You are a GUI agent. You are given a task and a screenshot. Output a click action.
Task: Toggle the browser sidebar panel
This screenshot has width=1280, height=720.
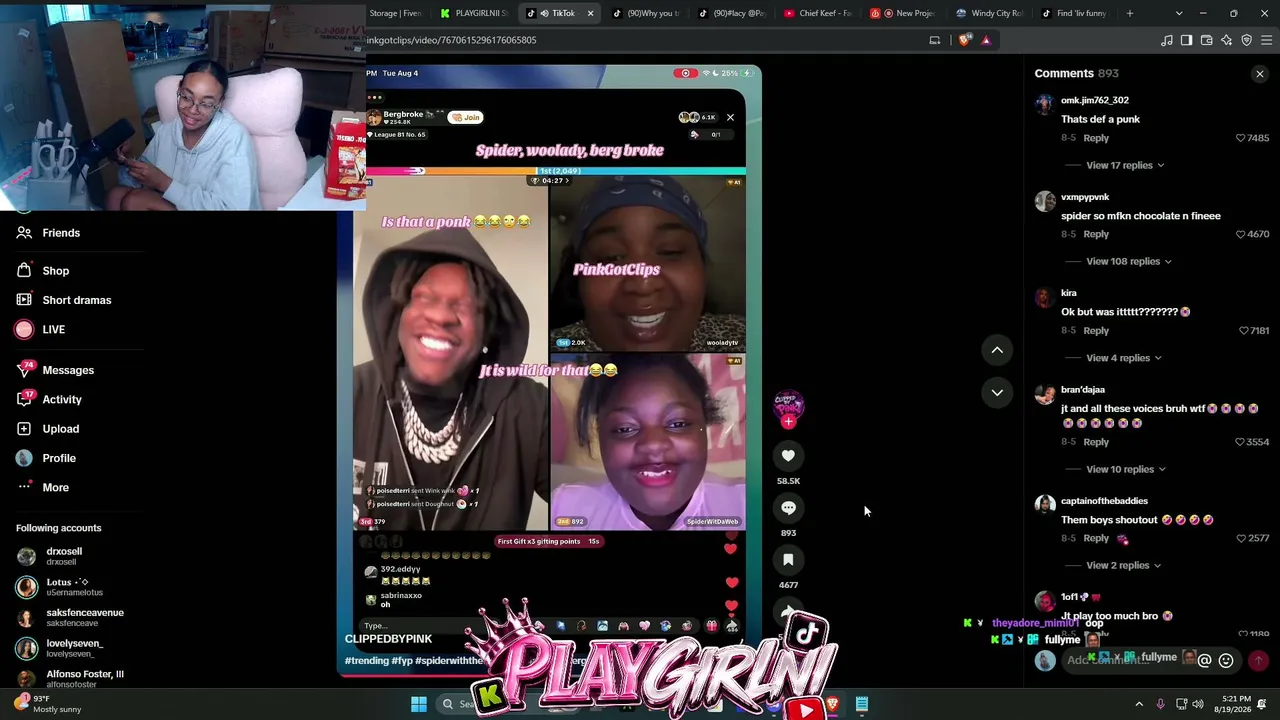(1186, 40)
